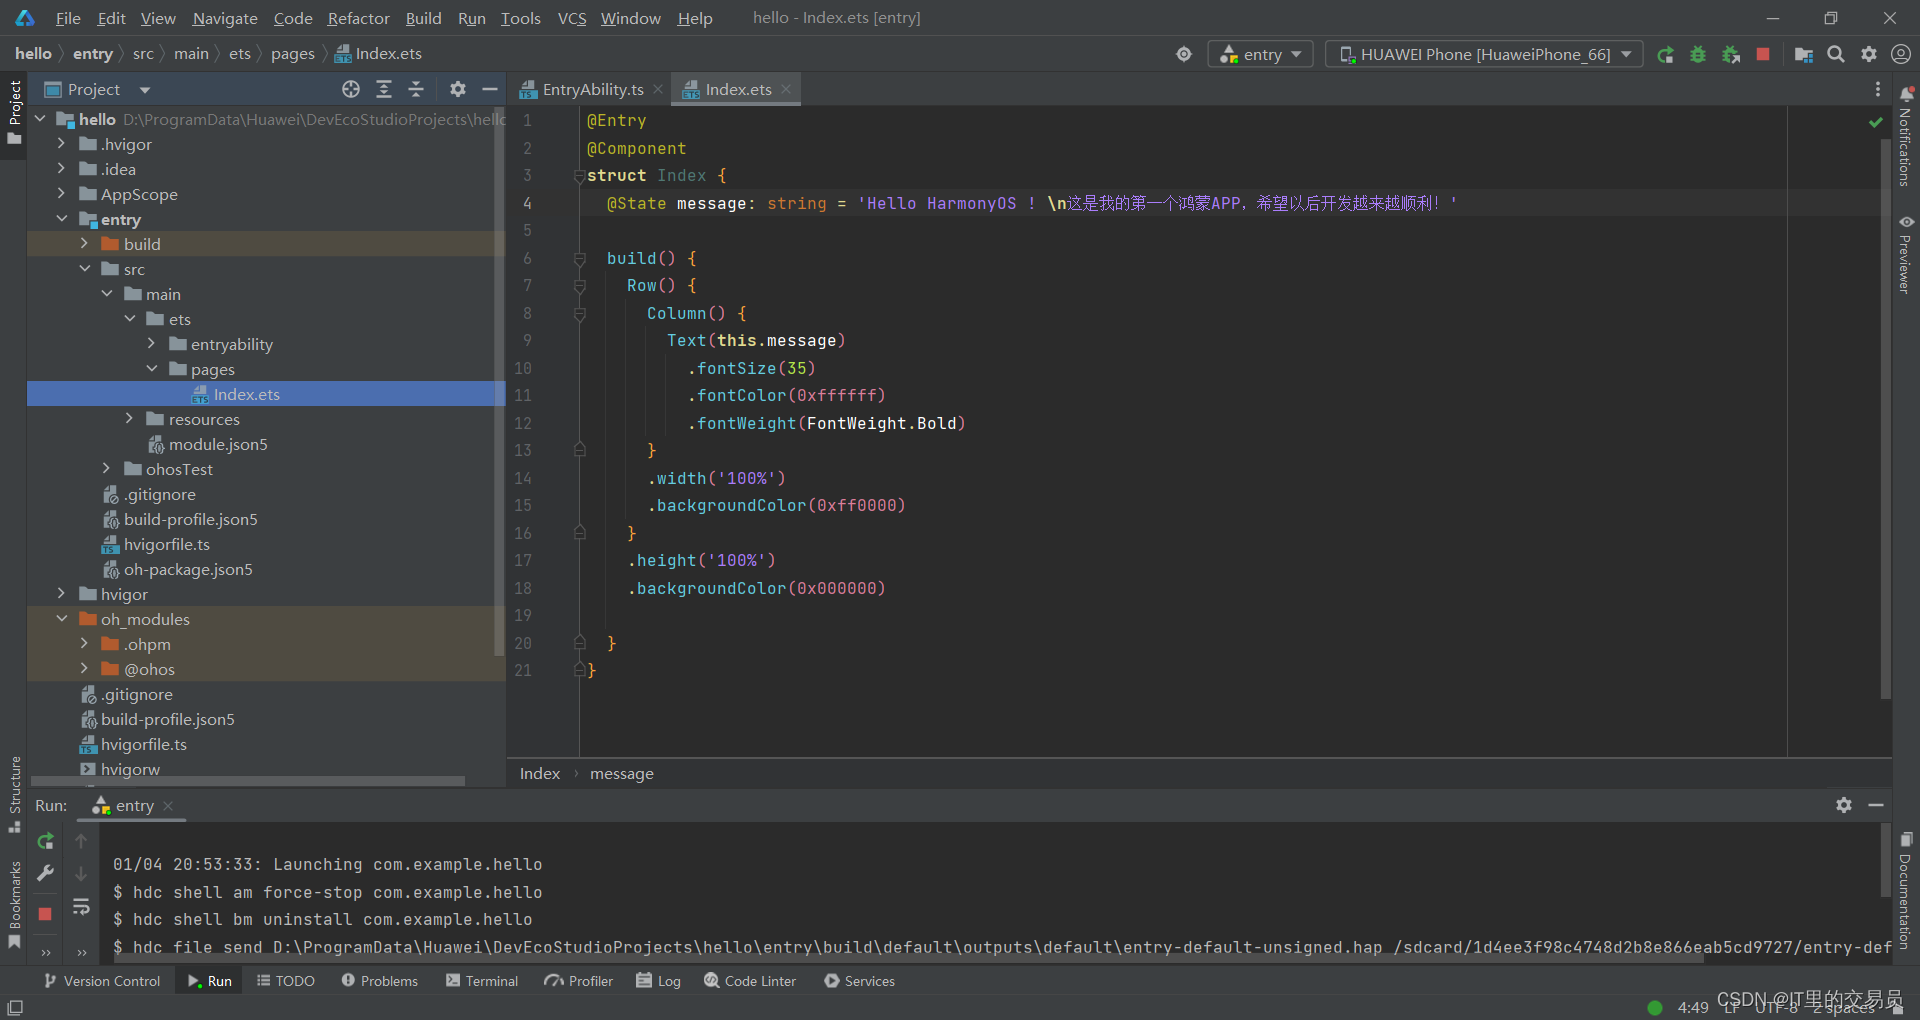
Task: Open Notifications side panel
Action: [x=1905, y=137]
